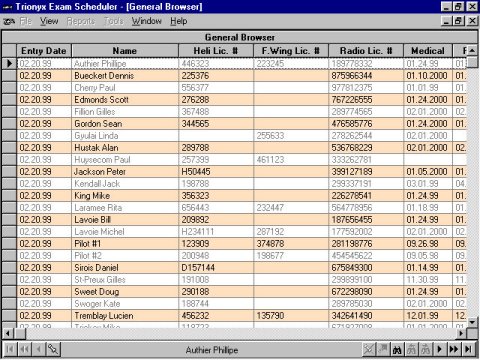Viewport: 480px width, 360px height.
Task: Select the Laramee Rita name cell
Action: pos(125,208)
